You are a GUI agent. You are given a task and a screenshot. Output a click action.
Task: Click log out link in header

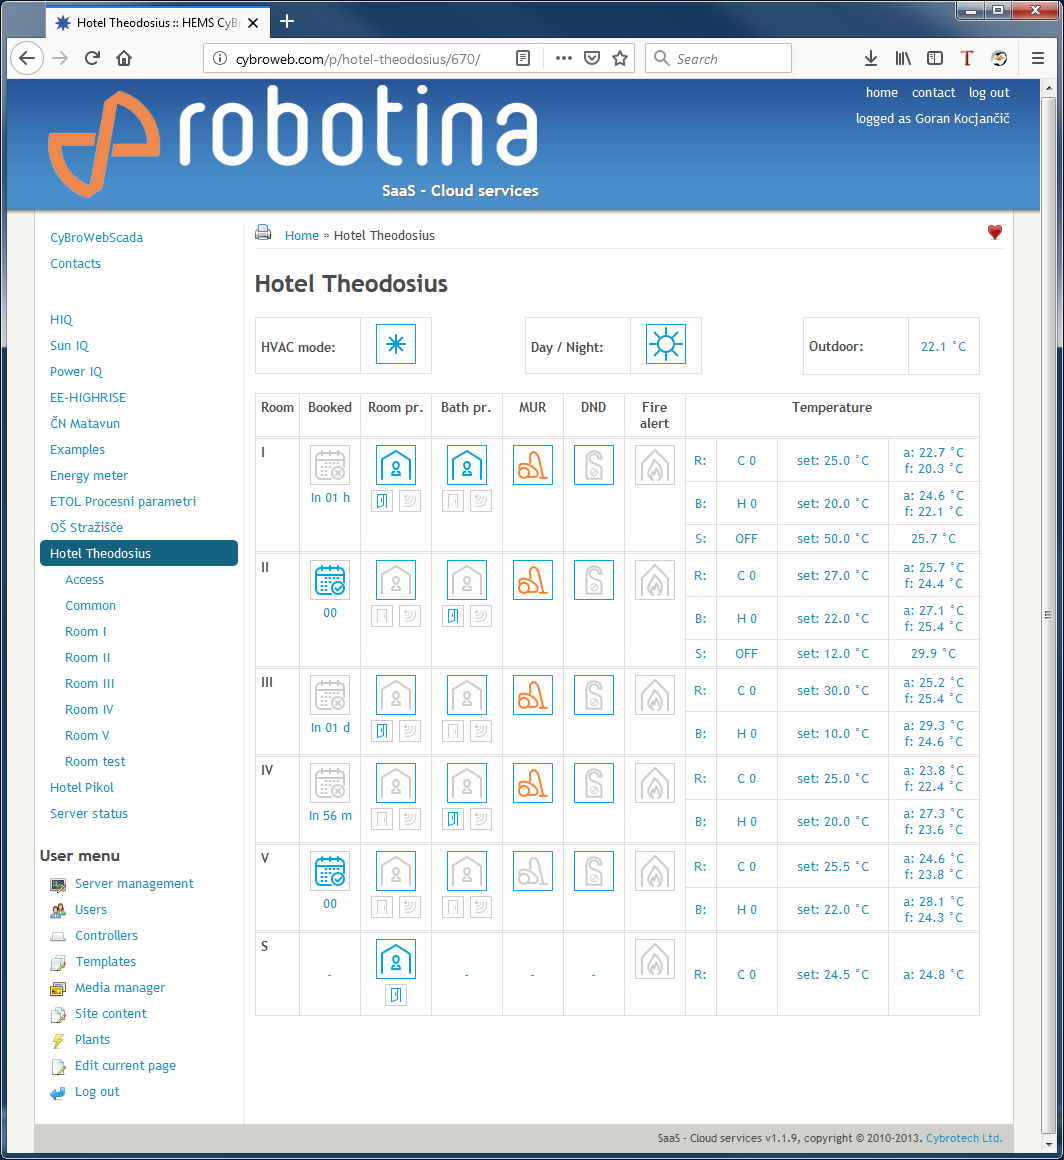(x=989, y=93)
